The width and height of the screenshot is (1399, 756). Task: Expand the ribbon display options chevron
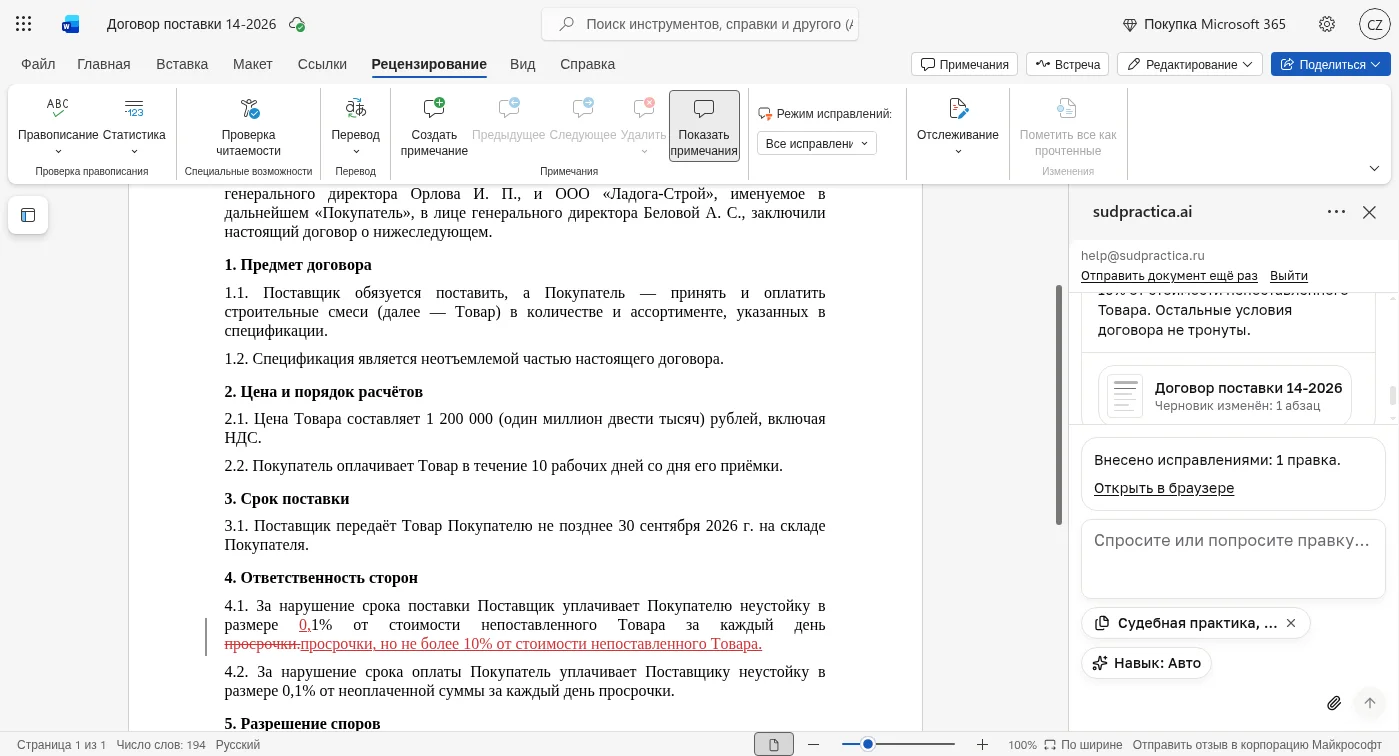(1374, 168)
